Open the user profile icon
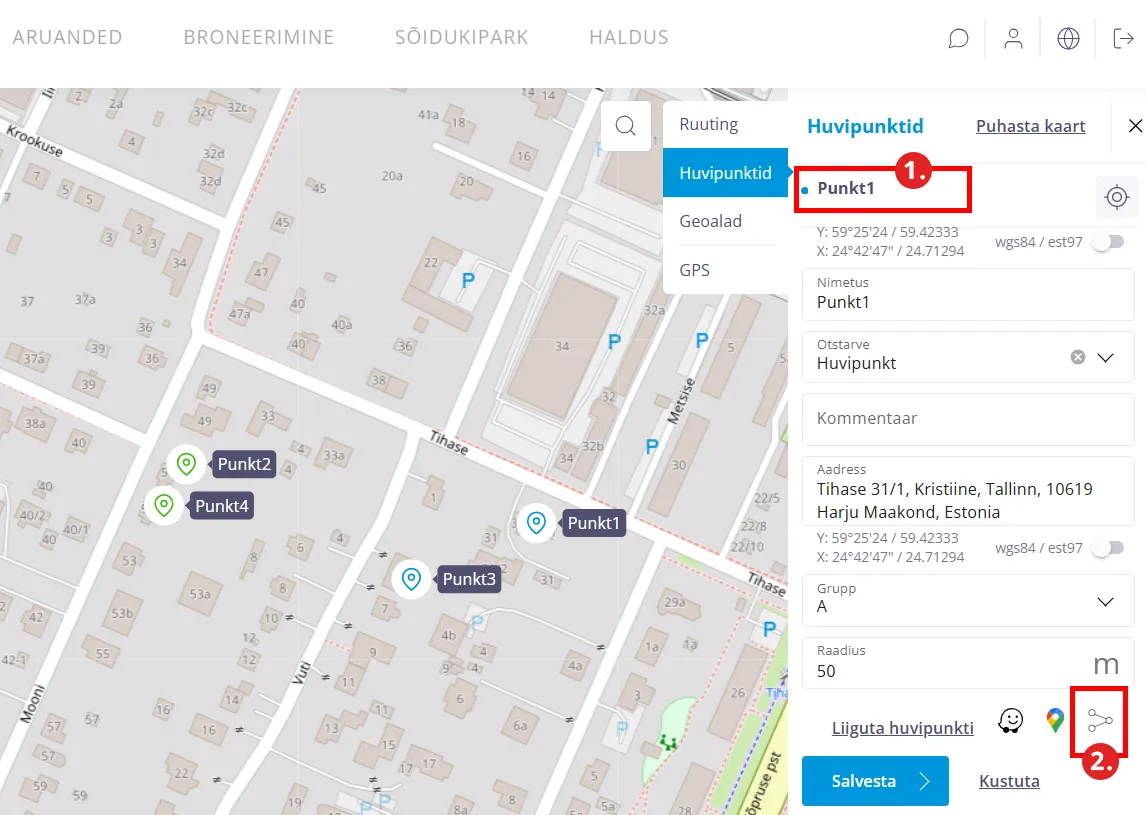The width and height of the screenshot is (1146, 815). [x=1013, y=39]
